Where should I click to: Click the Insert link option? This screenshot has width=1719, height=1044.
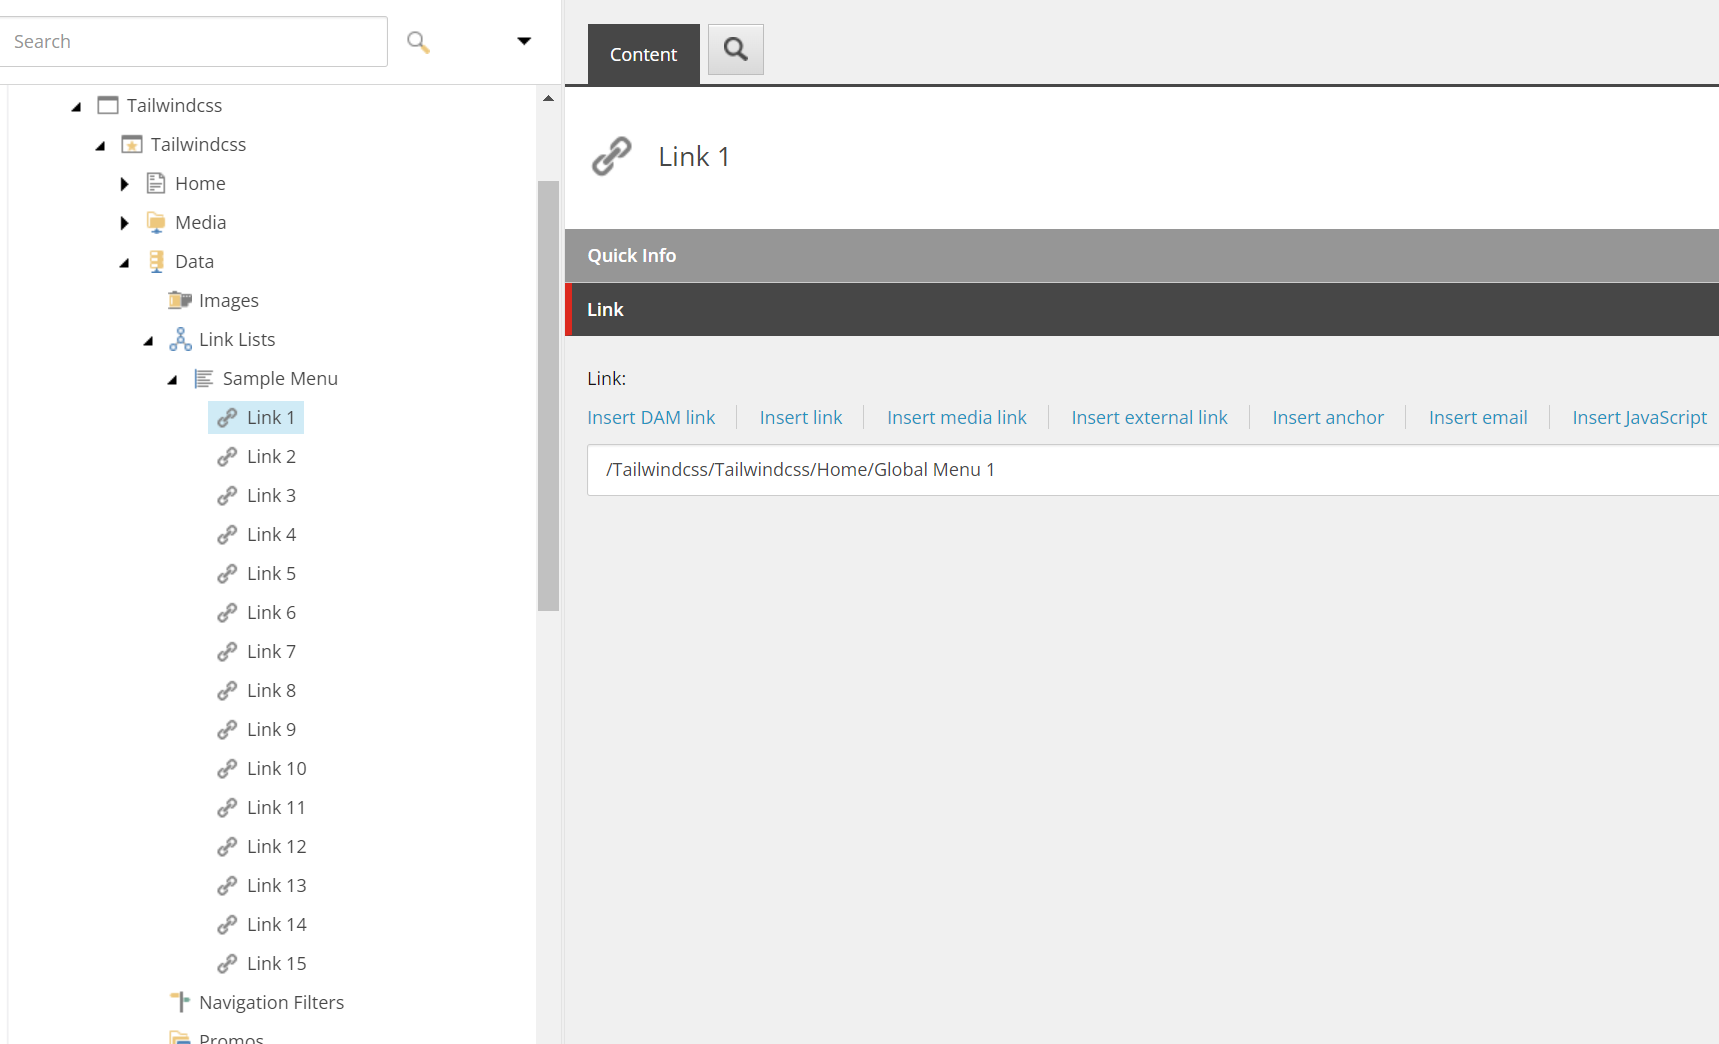coord(801,417)
